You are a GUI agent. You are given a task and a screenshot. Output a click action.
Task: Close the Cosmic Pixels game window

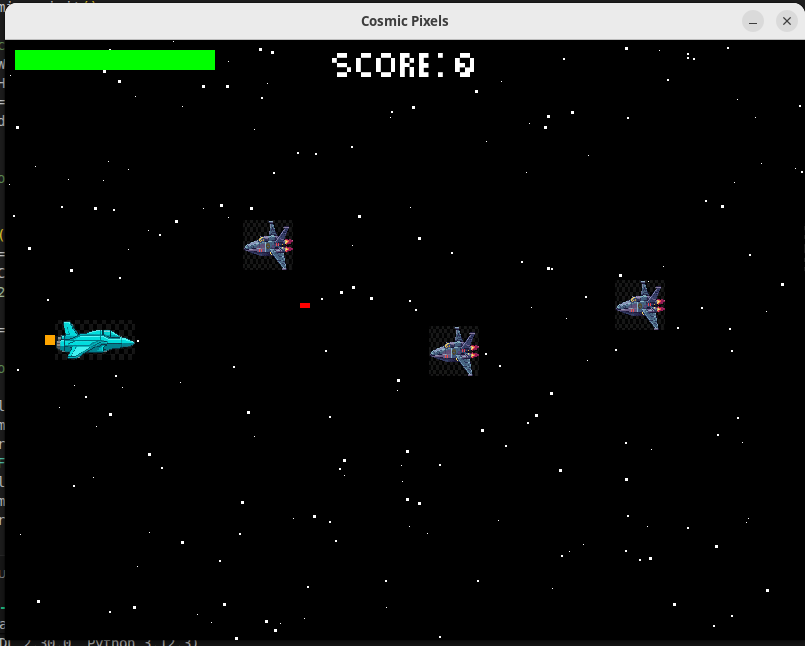point(786,21)
